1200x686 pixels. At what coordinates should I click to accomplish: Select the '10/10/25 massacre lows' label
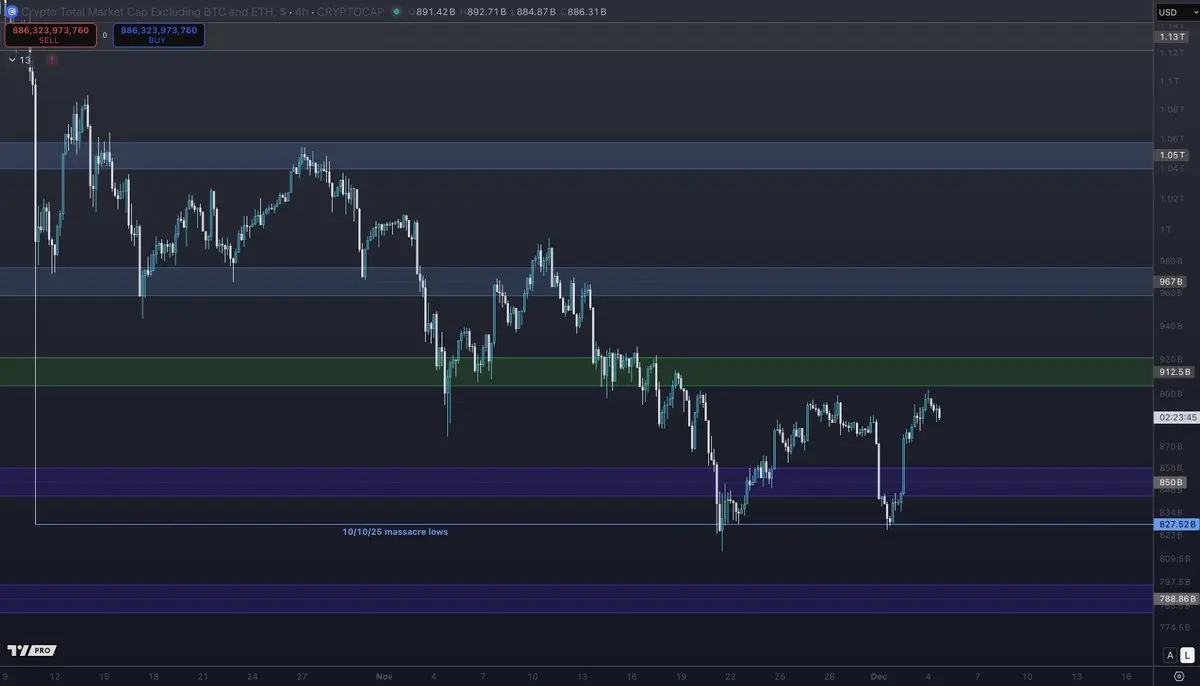395,532
